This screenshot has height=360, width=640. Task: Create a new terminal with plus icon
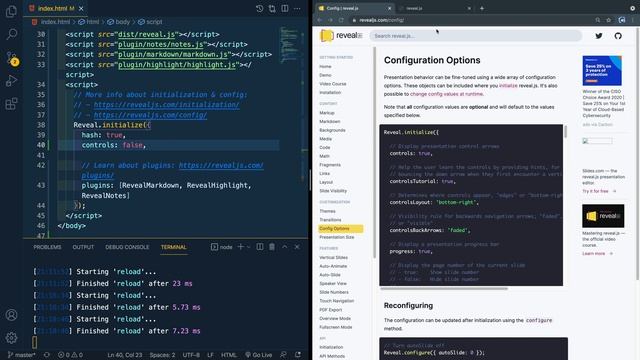pos(240,247)
